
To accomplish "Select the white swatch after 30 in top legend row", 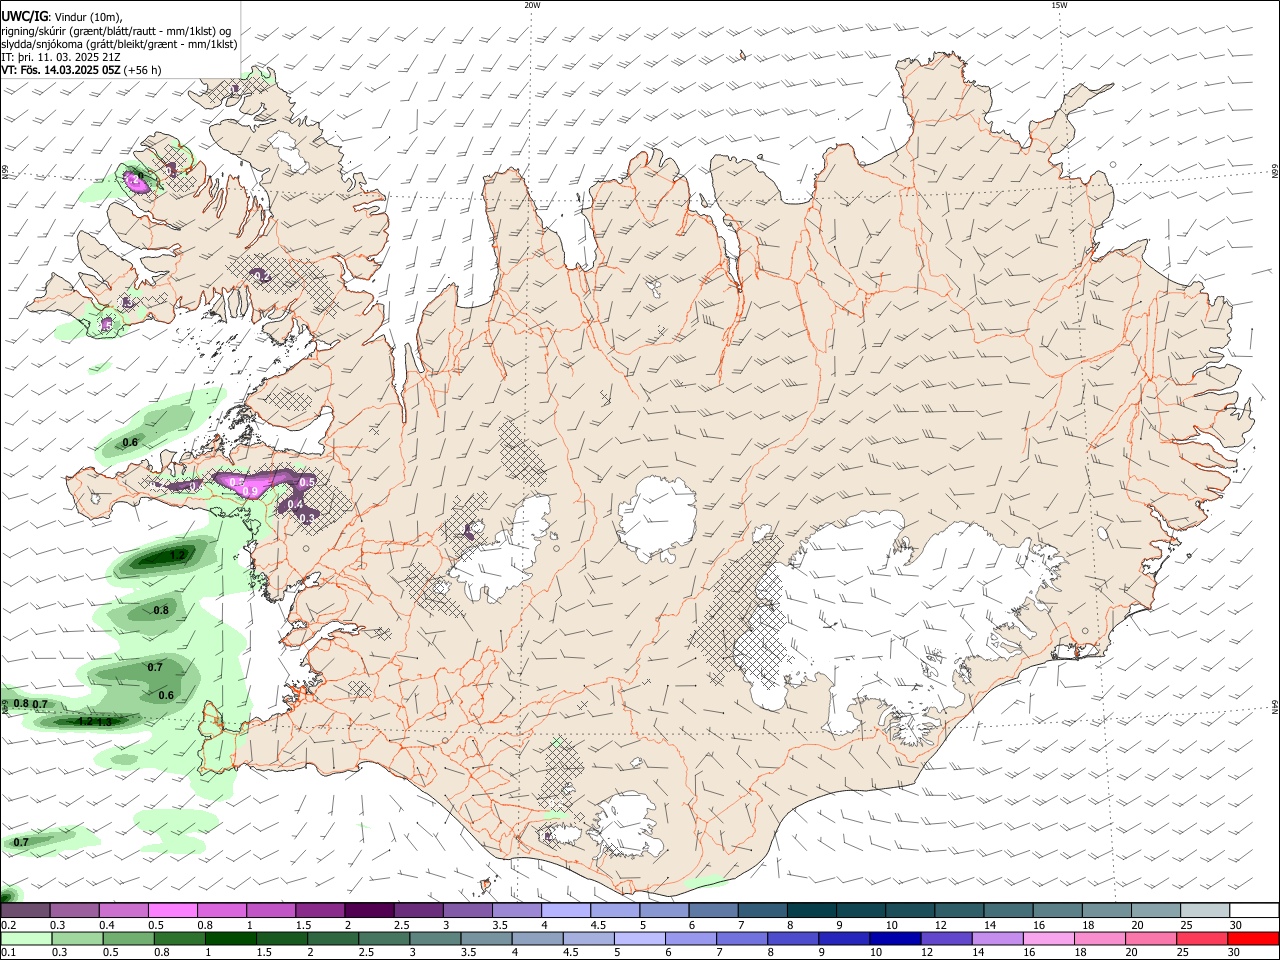I will click(x=1255, y=911).
